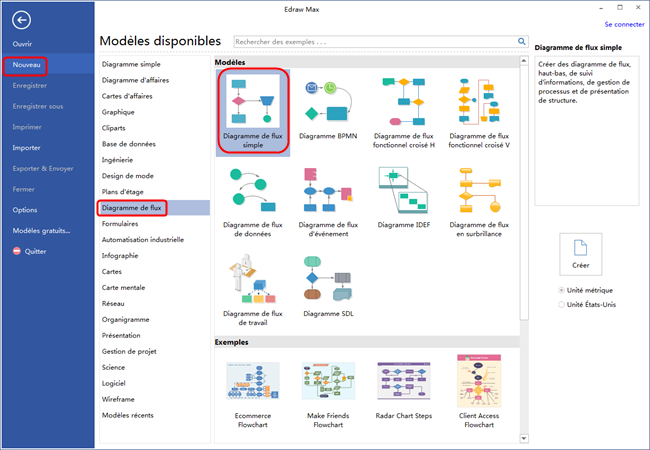The image size is (650, 450).
Task: Select the Diagramme d'affaires category
Action: click(136, 80)
